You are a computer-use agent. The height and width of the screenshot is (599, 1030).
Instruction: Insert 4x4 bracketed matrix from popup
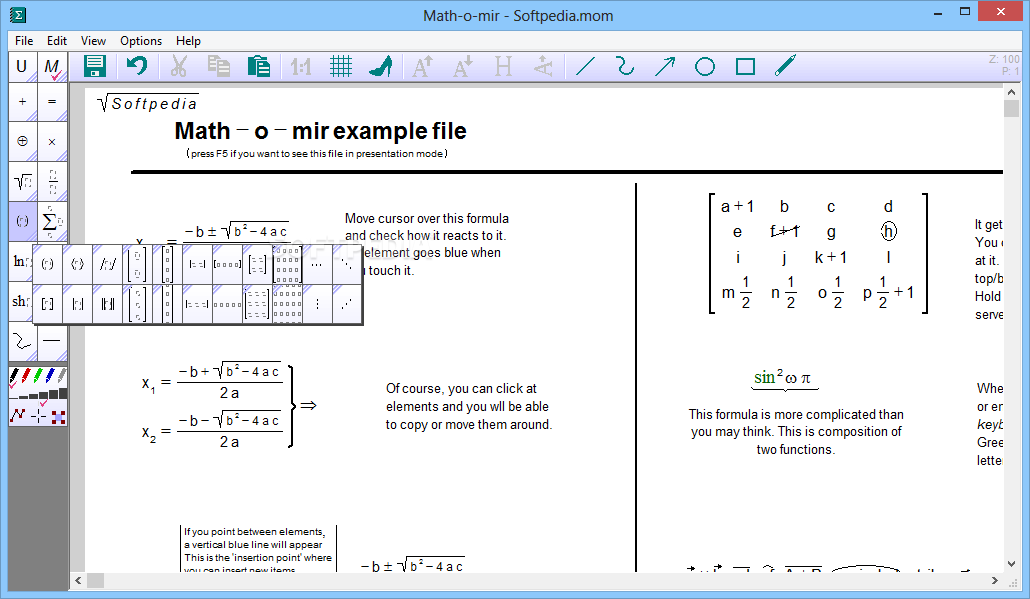[287, 265]
